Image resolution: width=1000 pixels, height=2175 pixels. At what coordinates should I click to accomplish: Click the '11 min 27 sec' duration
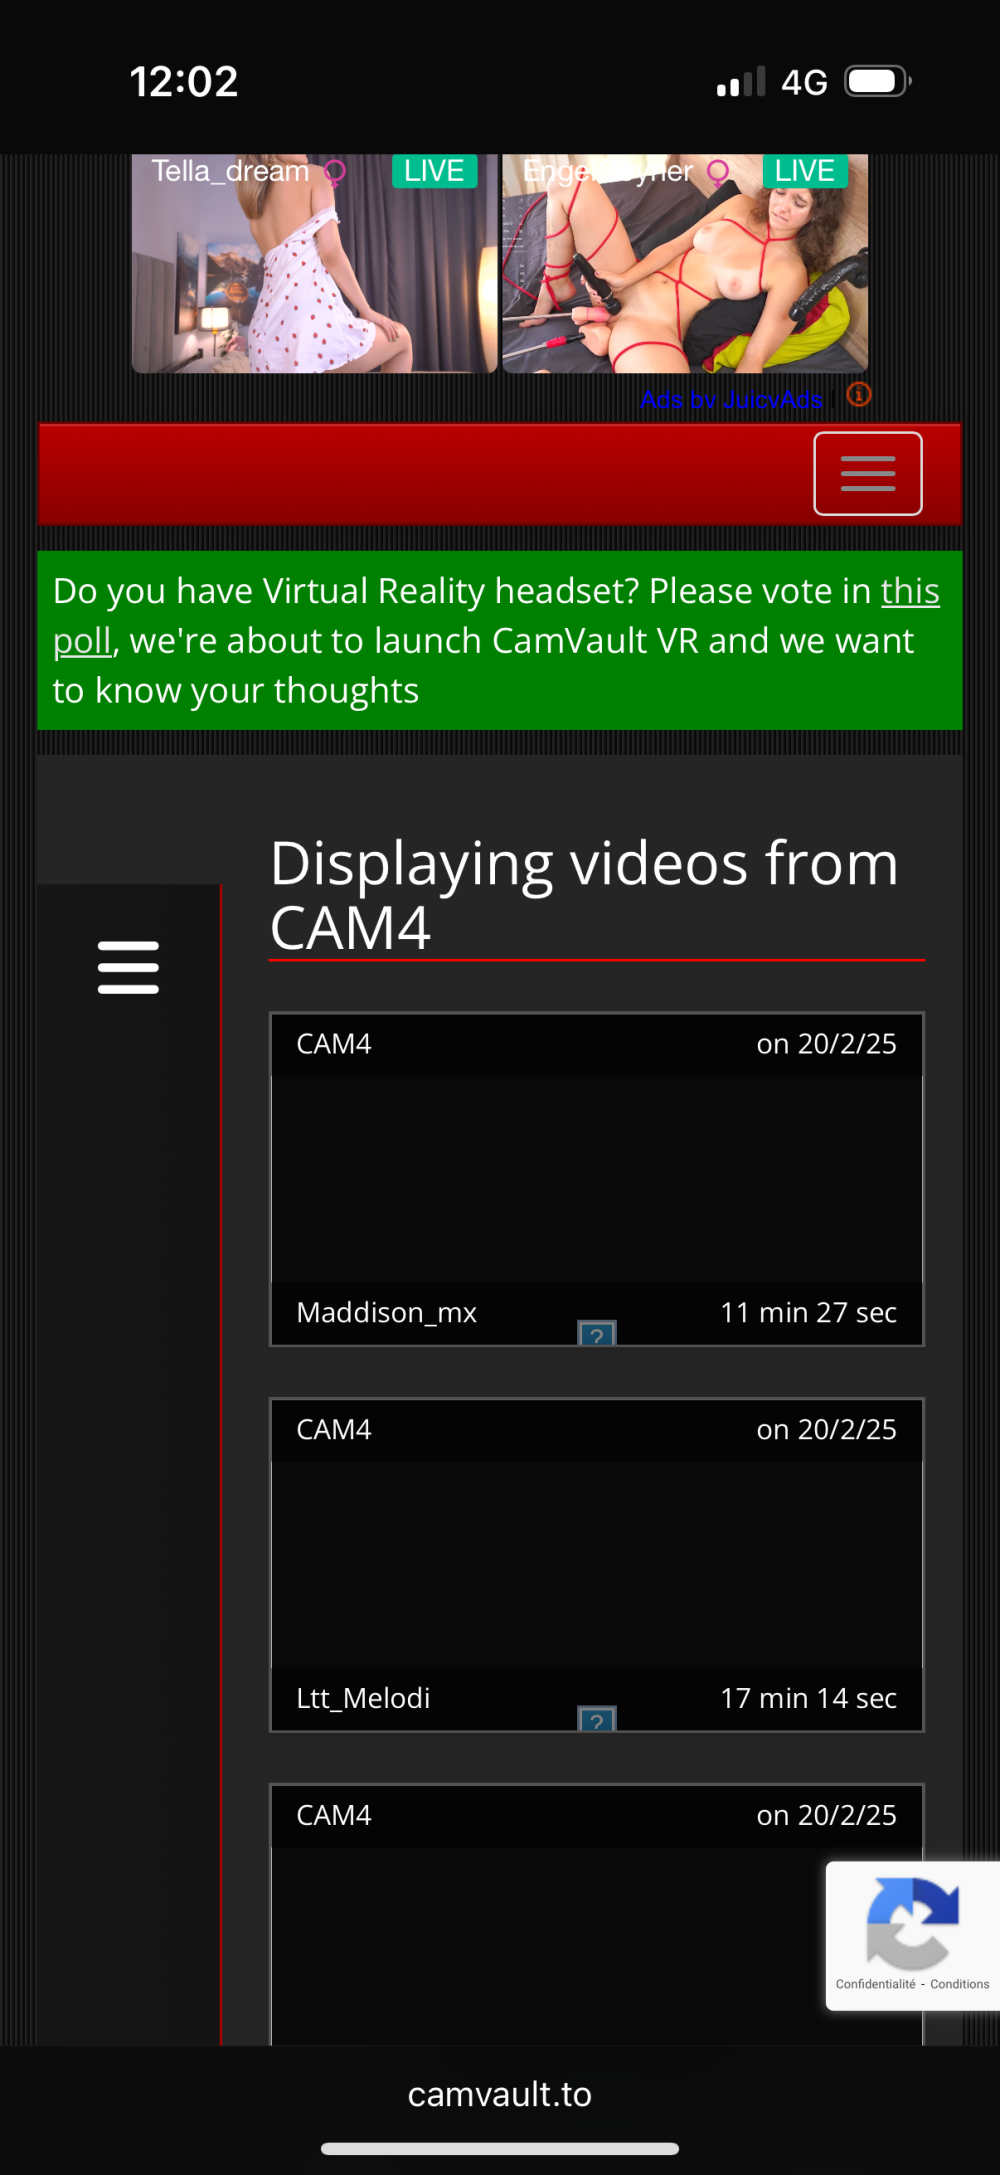point(809,1312)
